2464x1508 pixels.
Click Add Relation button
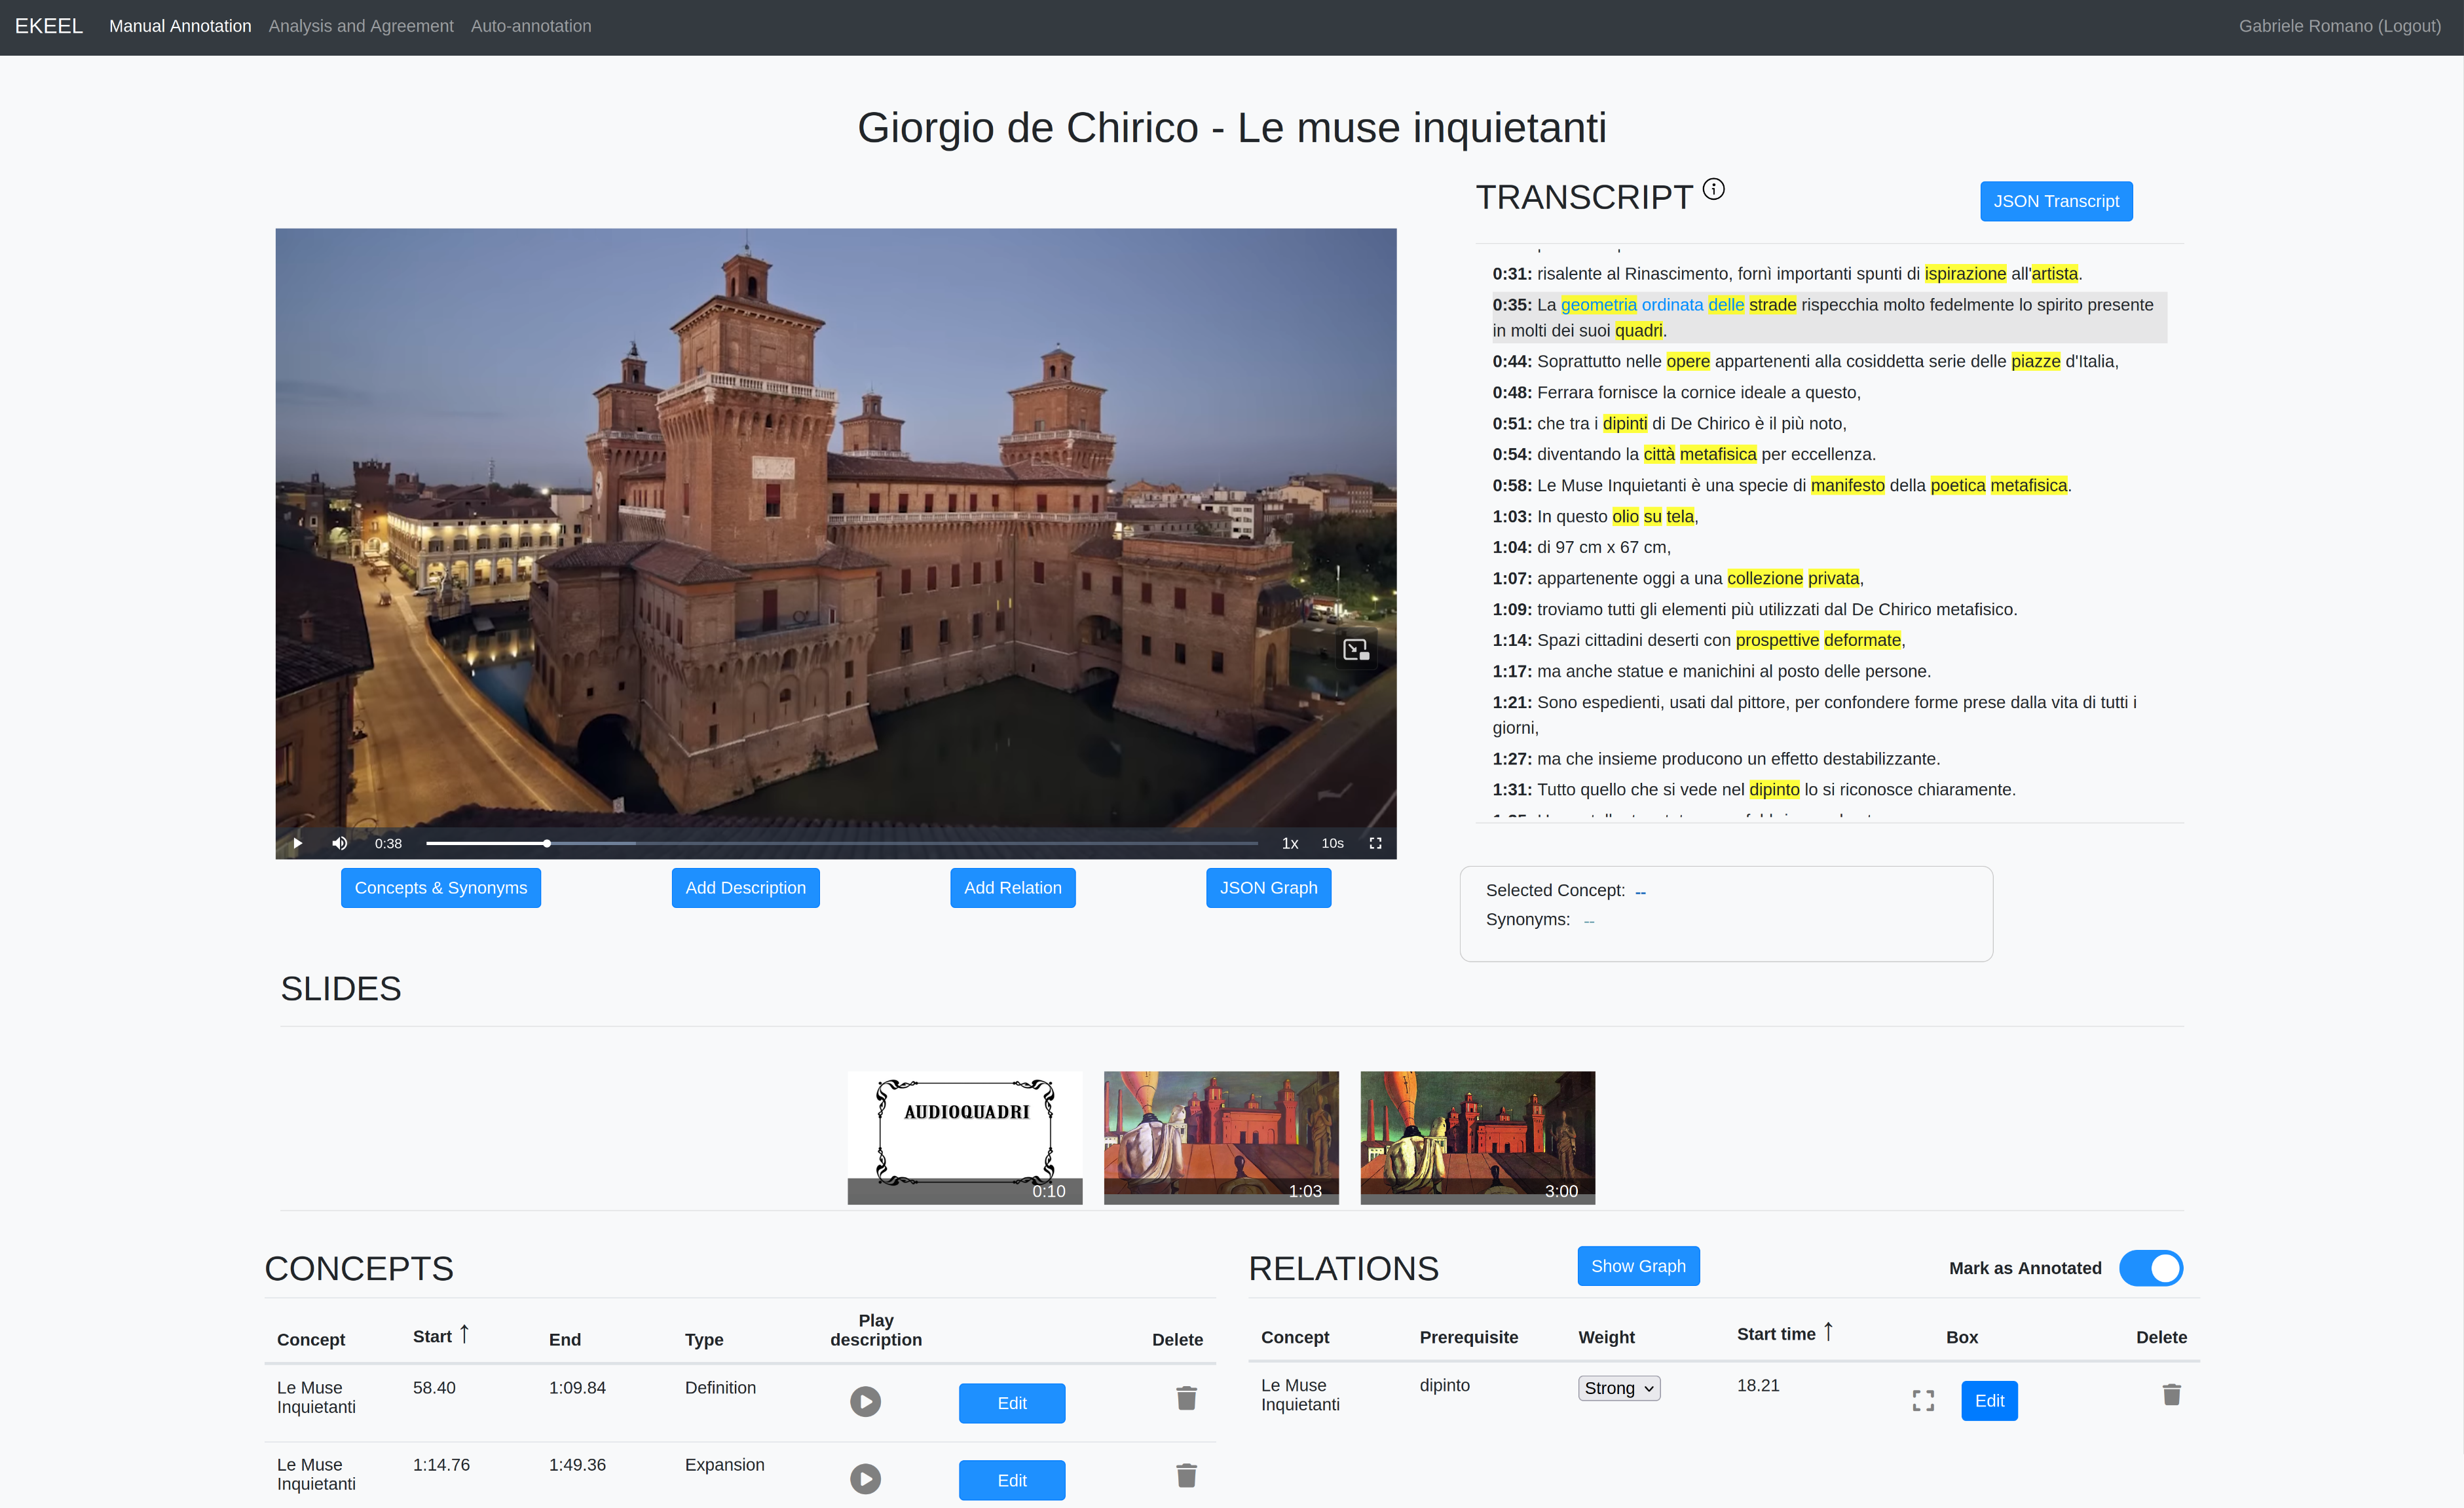[x=1013, y=888]
